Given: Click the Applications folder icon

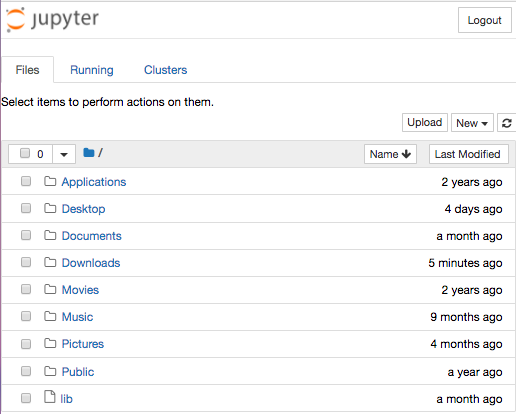Looking at the screenshot, I should [50, 181].
